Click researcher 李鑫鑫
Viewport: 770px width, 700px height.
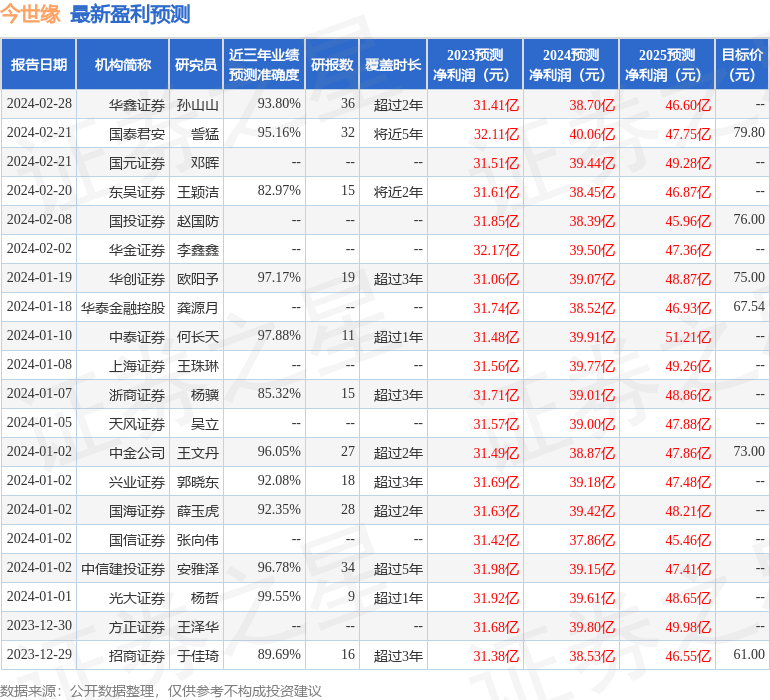198,250
